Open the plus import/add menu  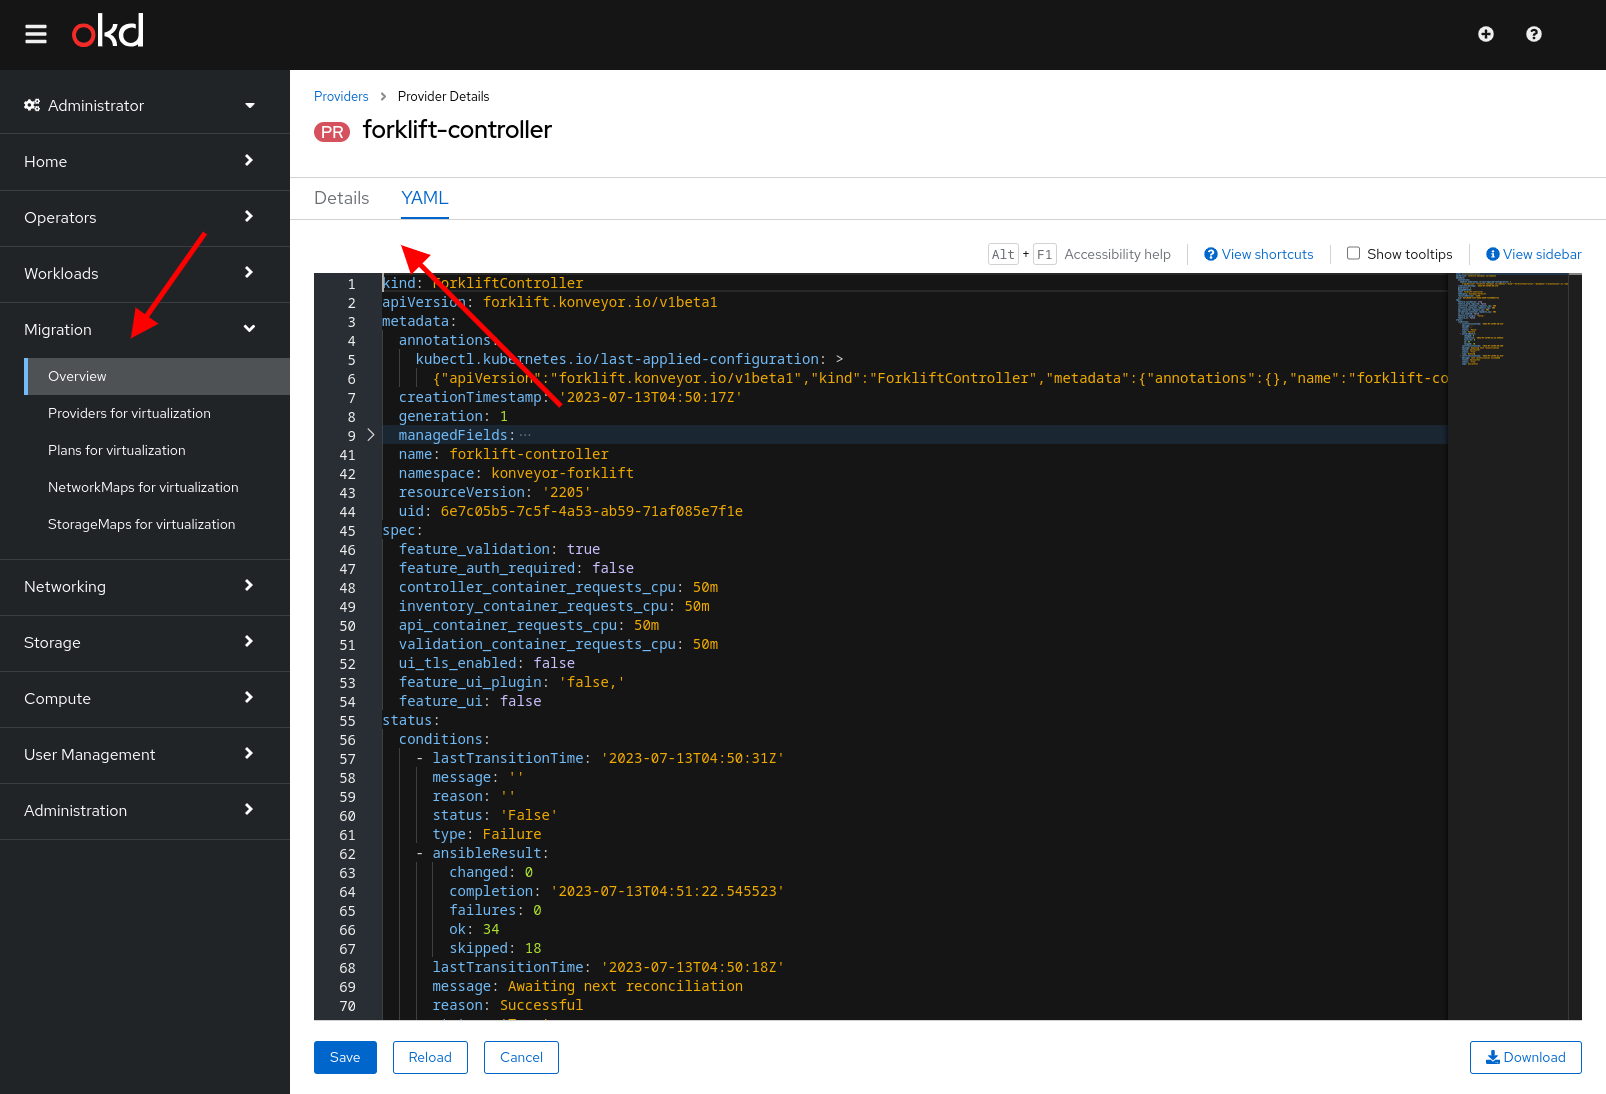pyautogui.click(x=1486, y=34)
